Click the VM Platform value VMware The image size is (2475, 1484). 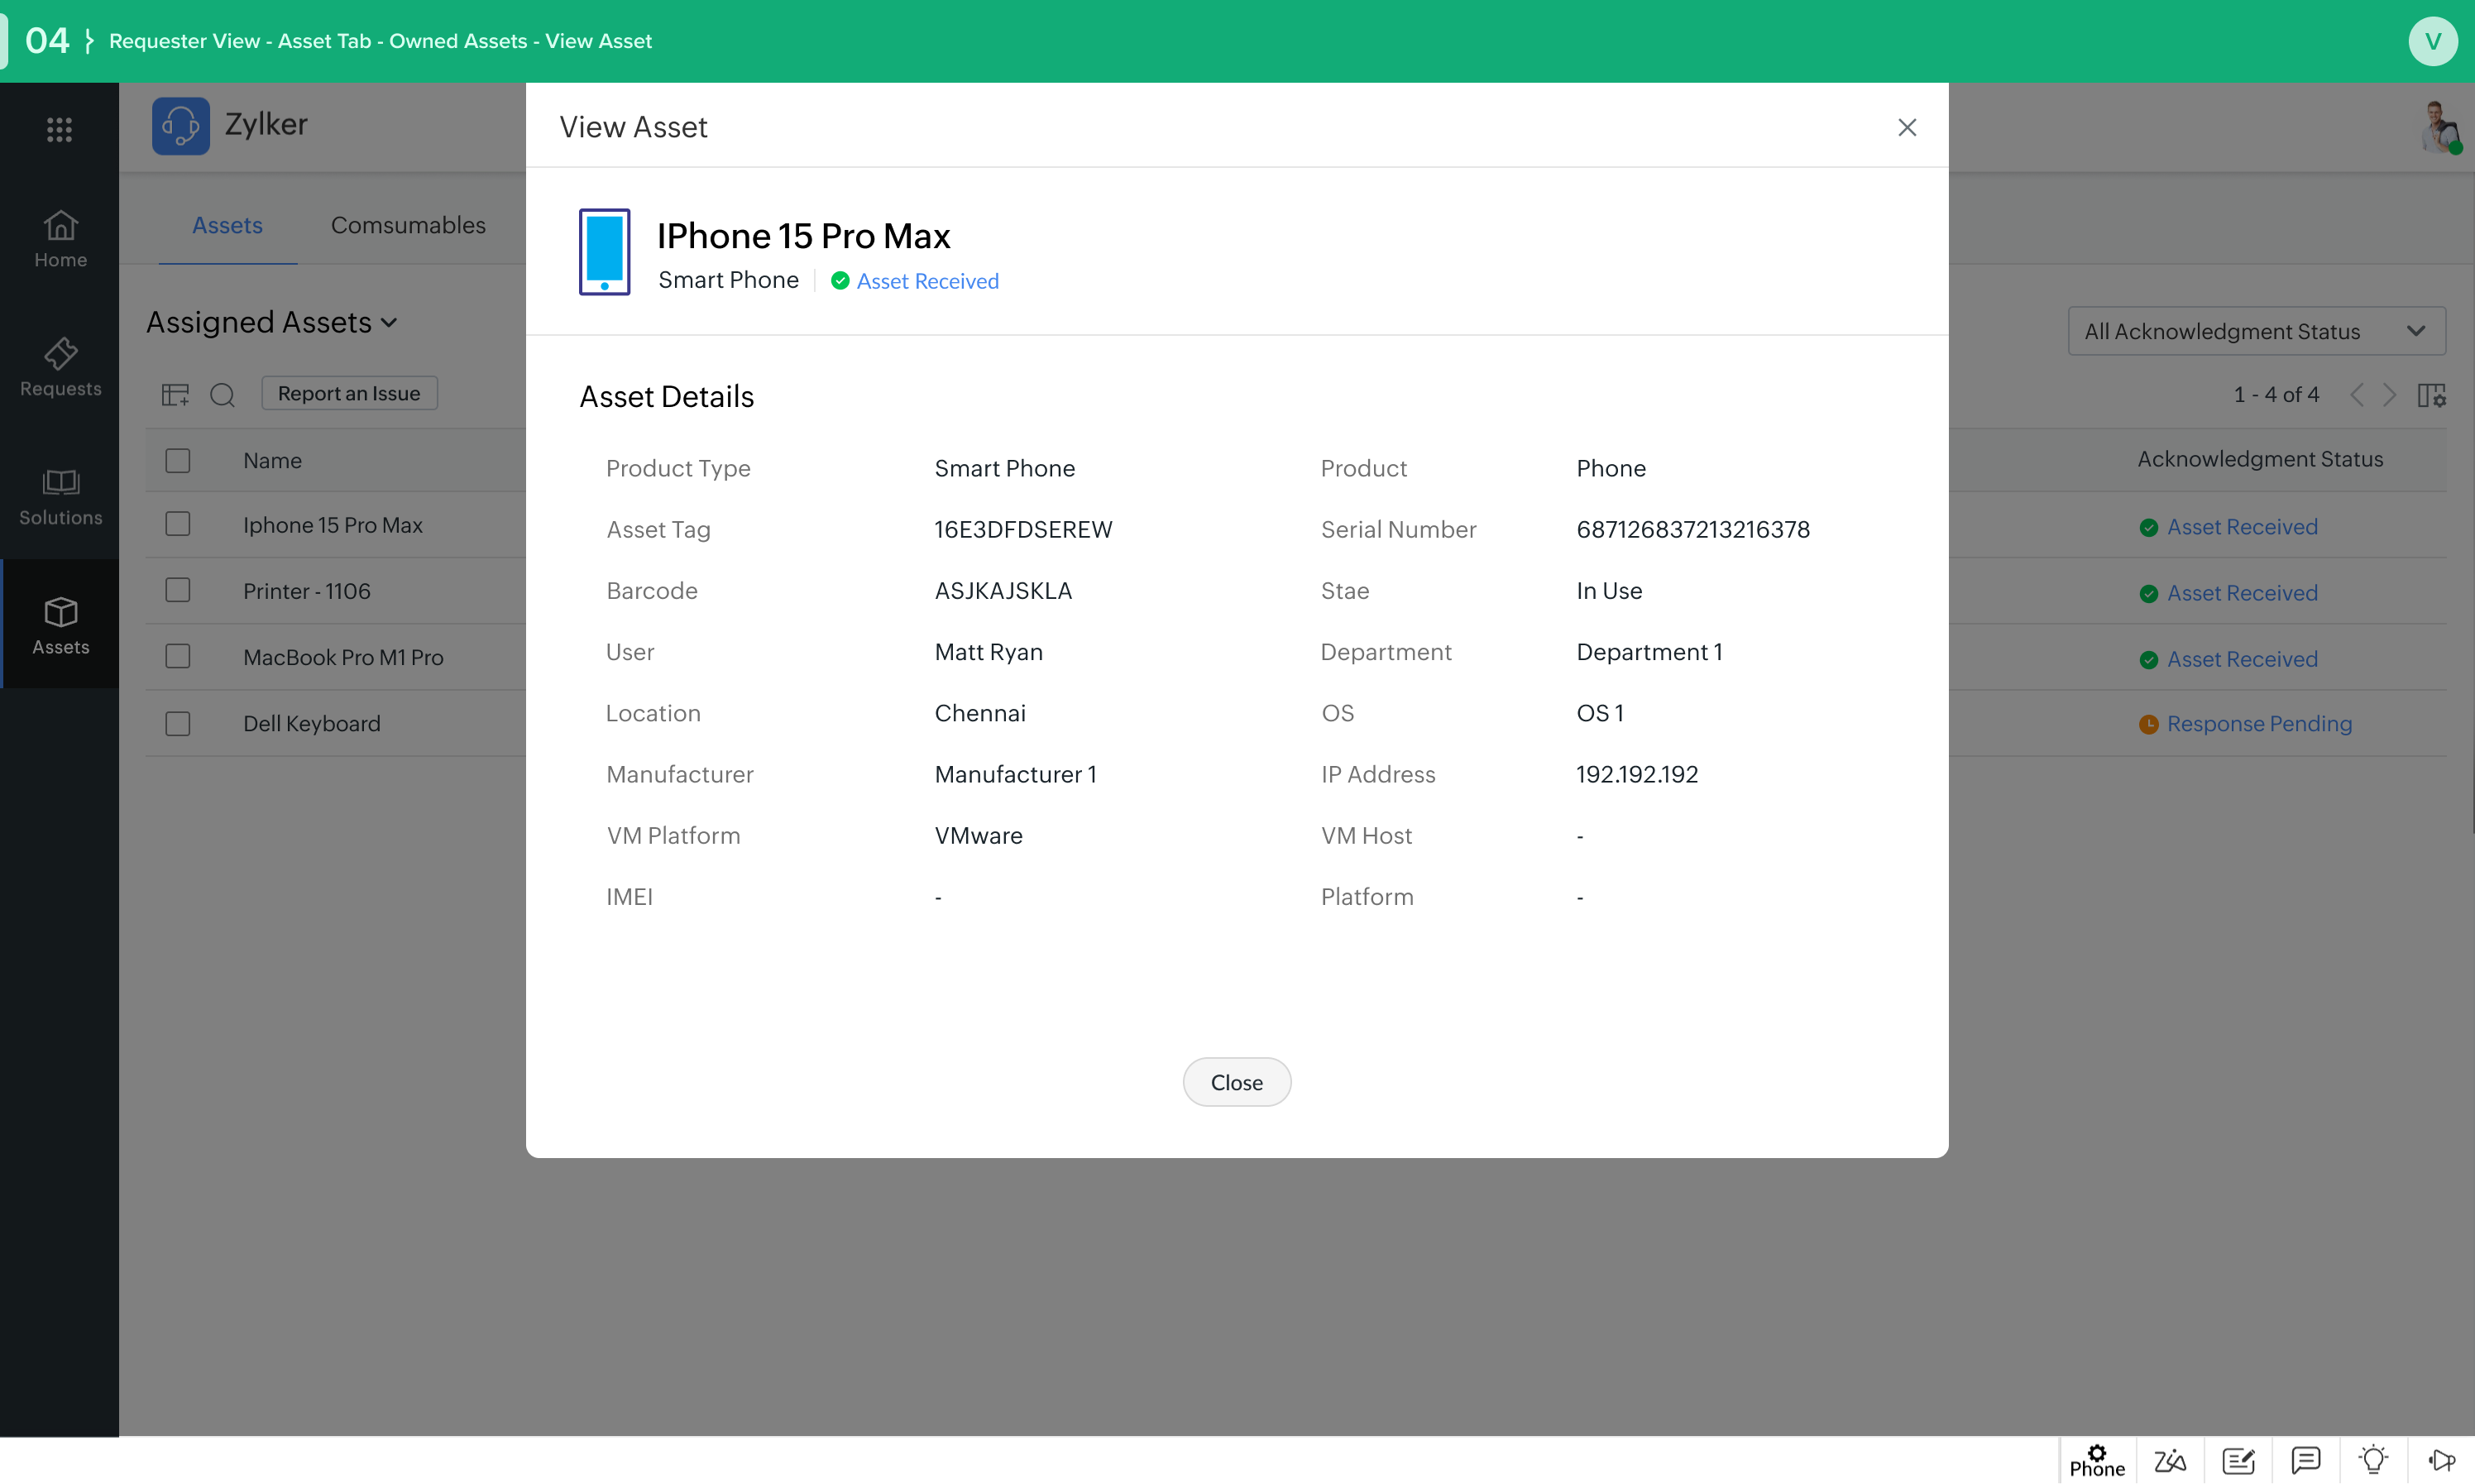pyautogui.click(x=978, y=835)
